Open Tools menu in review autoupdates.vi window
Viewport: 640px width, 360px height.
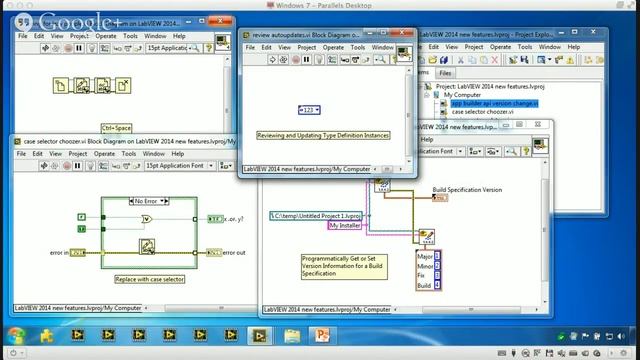tap(358, 47)
